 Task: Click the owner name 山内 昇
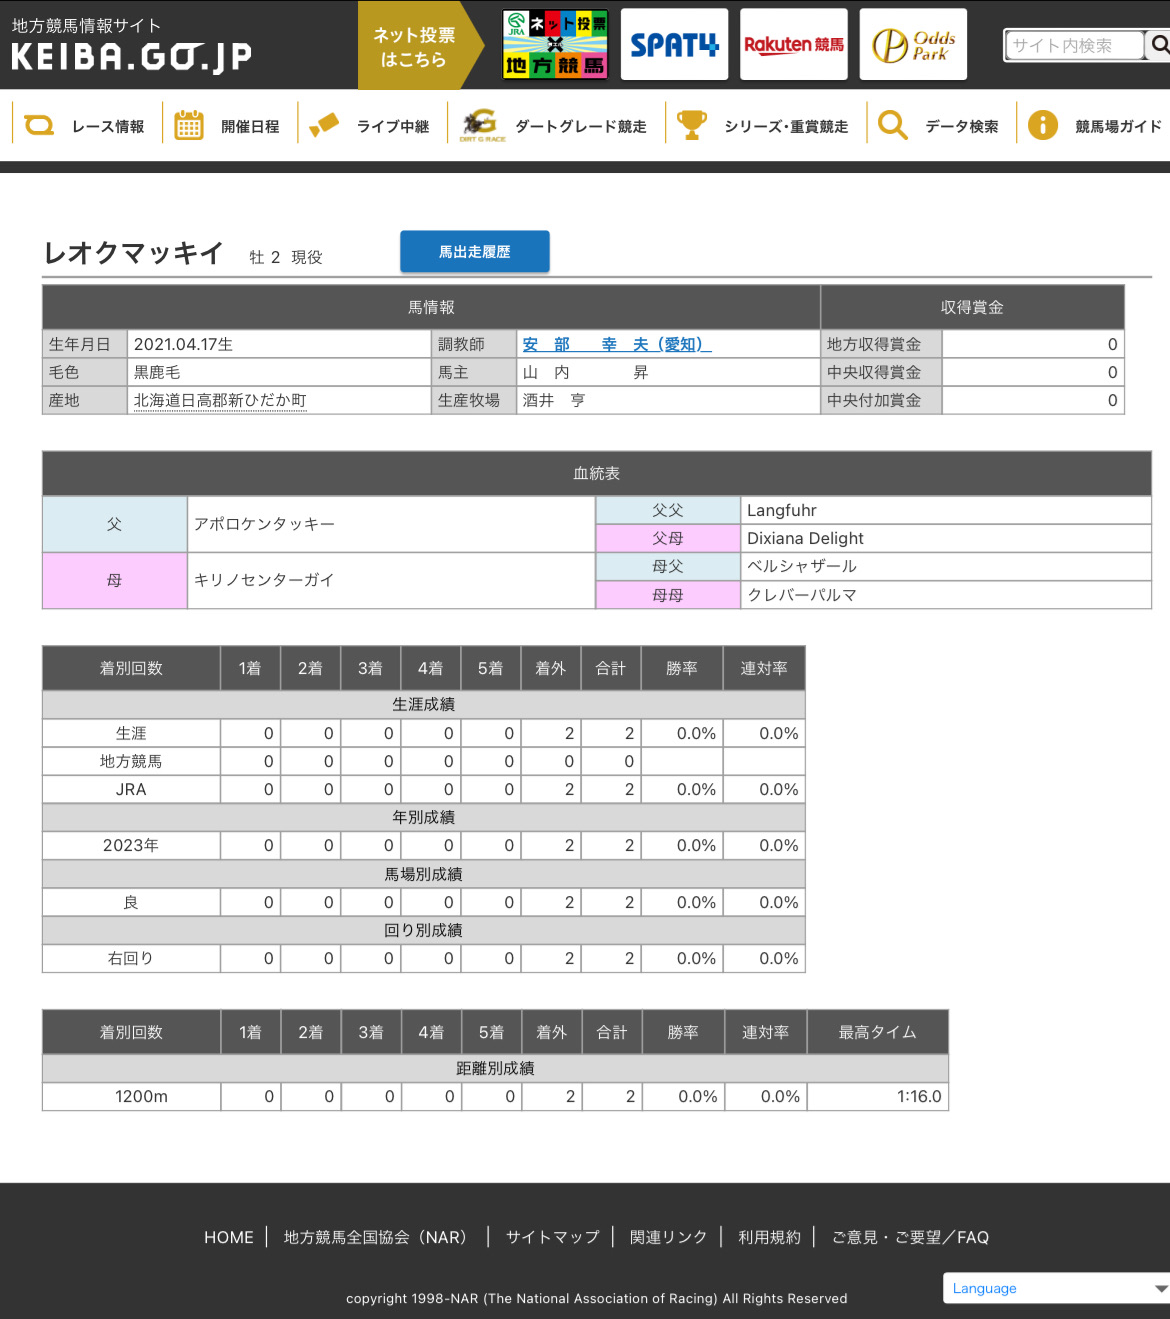pyautogui.click(x=586, y=372)
